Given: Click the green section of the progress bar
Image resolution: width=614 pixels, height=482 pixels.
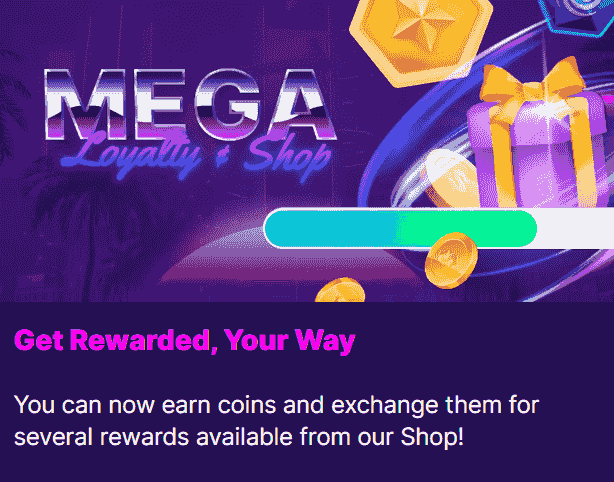Looking at the screenshot, I should click(x=467, y=229).
